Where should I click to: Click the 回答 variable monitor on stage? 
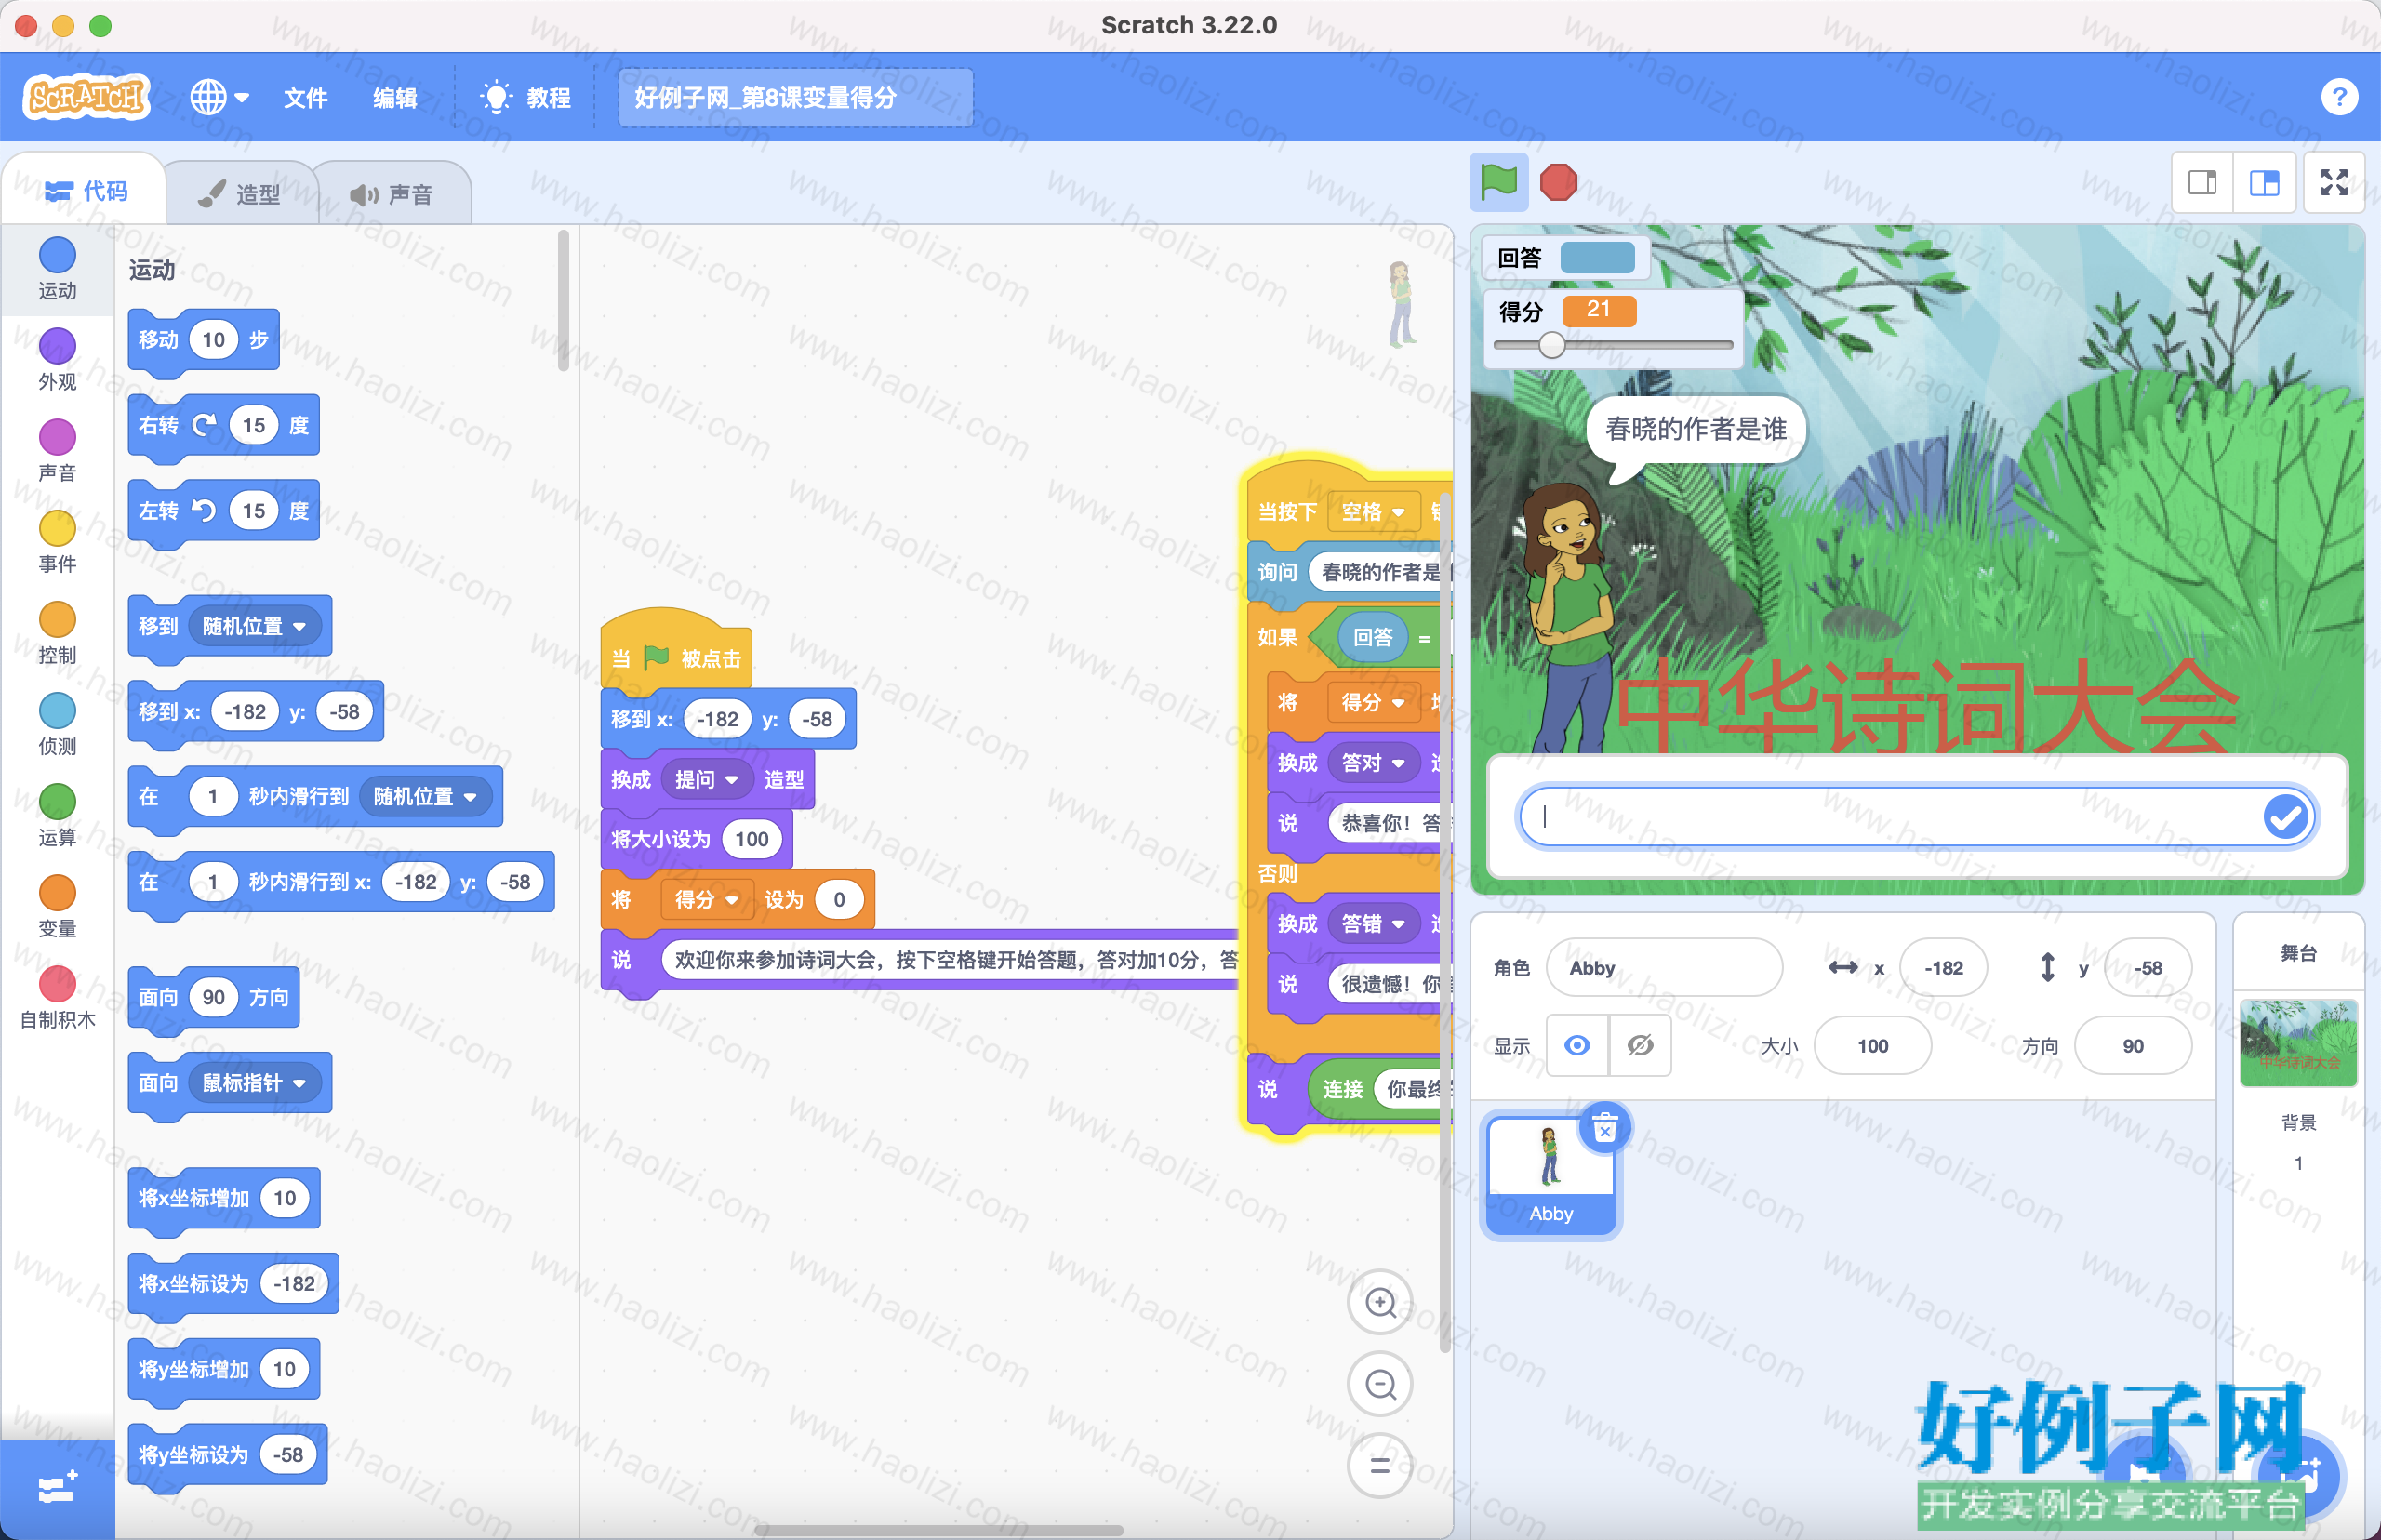1564,258
